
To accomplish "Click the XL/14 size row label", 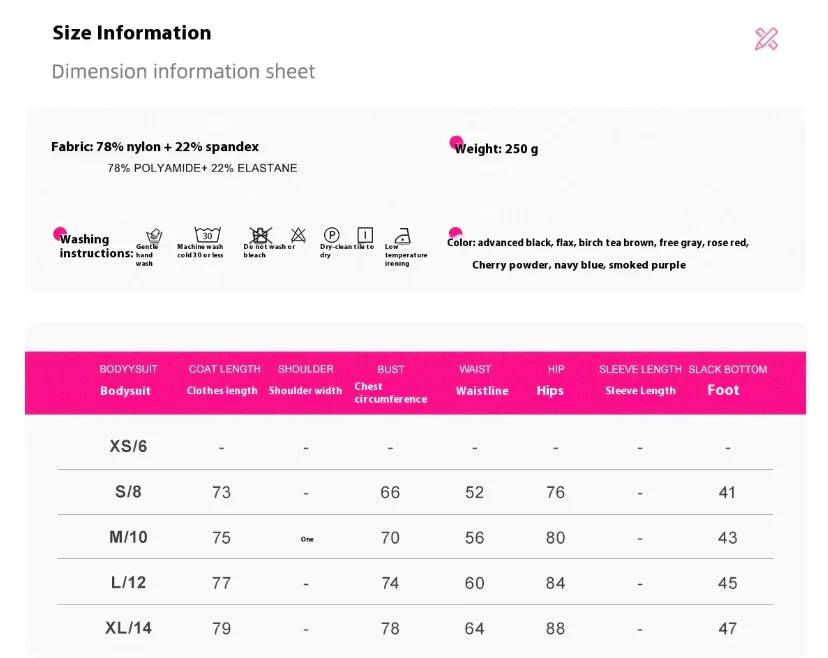I will [x=128, y=628].
